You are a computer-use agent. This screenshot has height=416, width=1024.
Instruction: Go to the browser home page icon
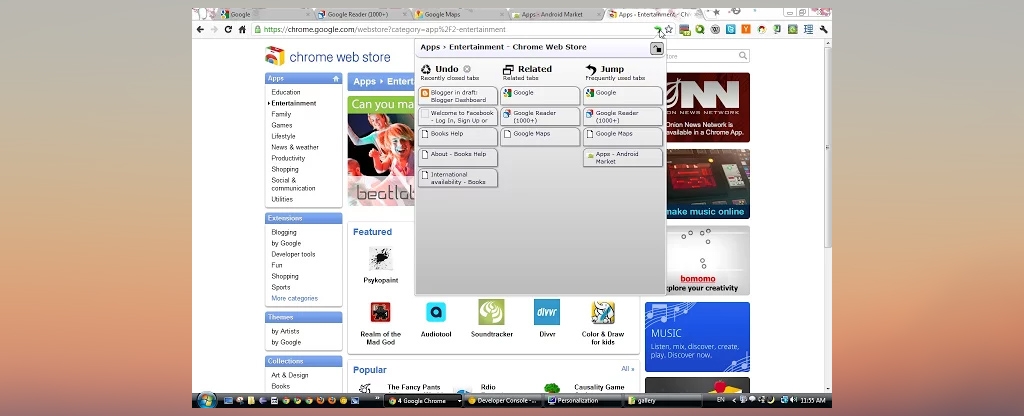pos(242,29)
